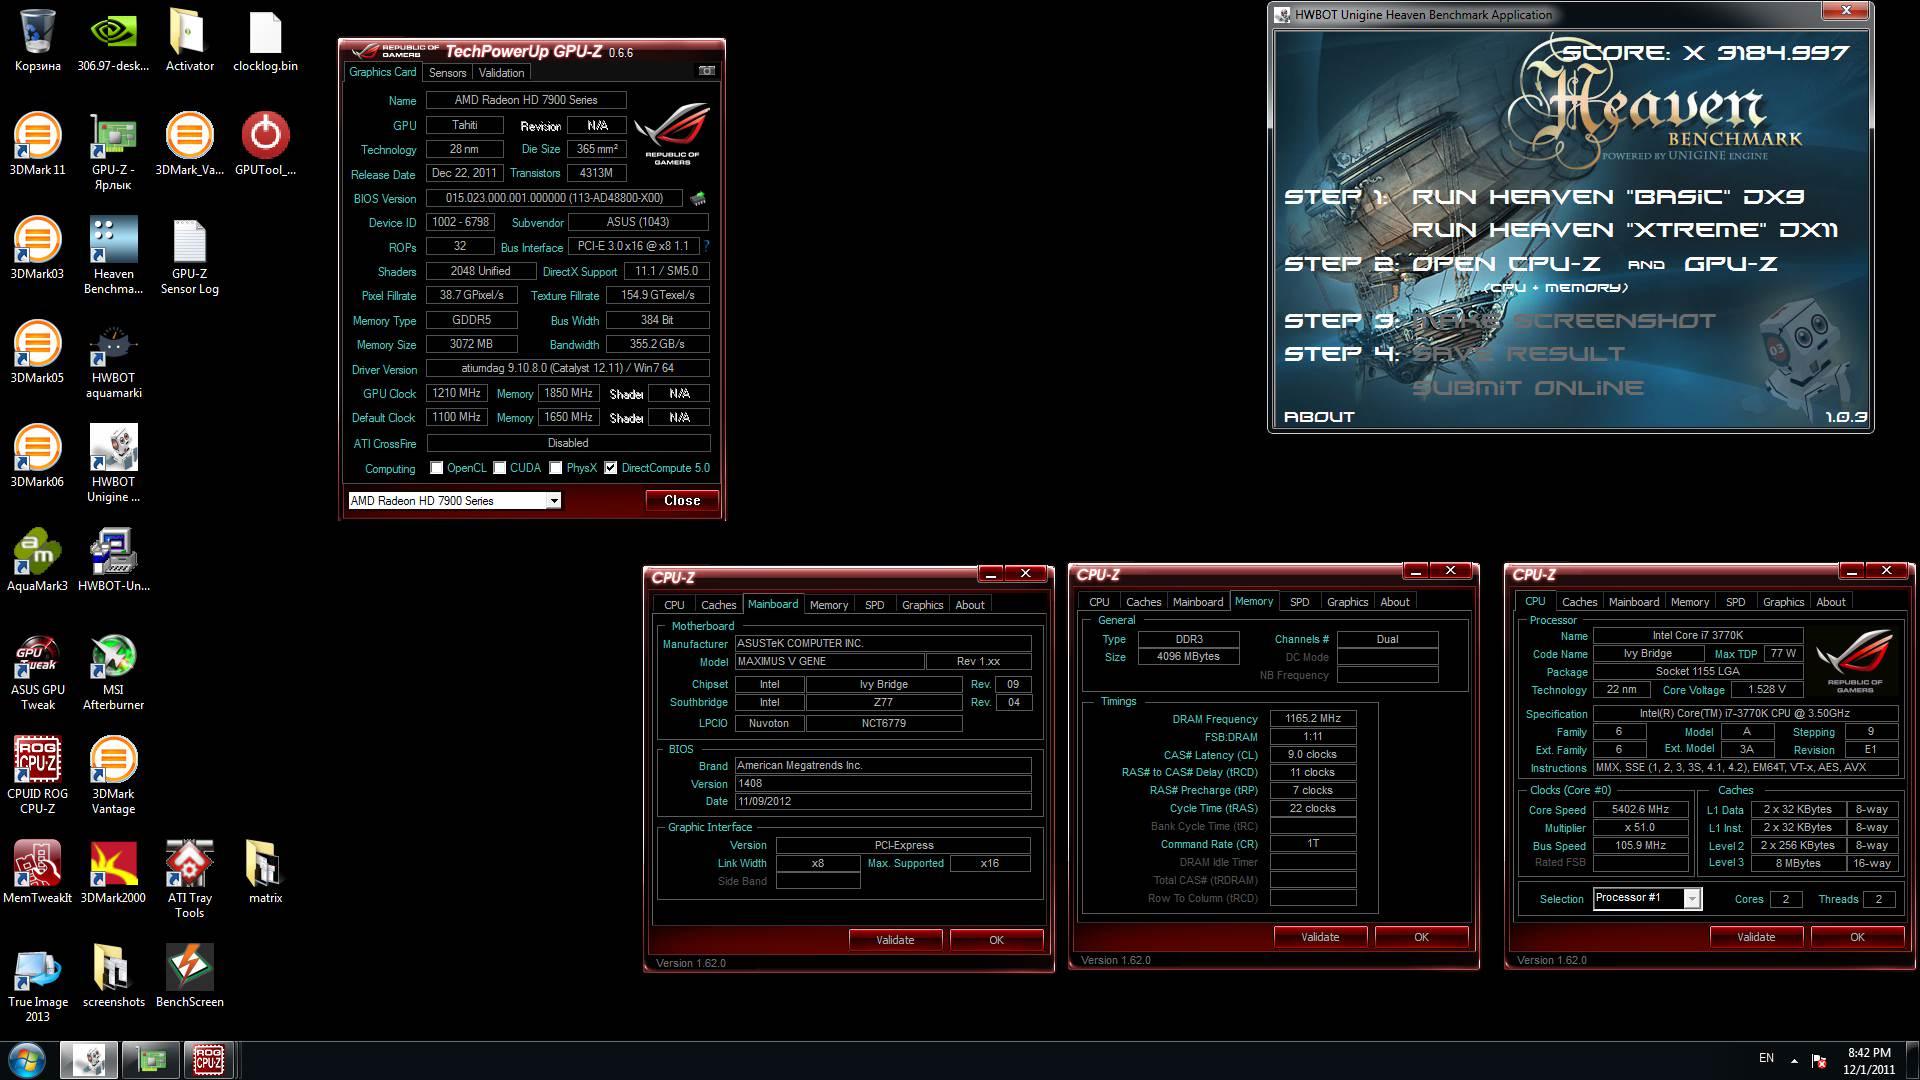This screenshot has height=1080, width=1920.
Task: Open the screenshots folder icon
Action: point(113,976)
